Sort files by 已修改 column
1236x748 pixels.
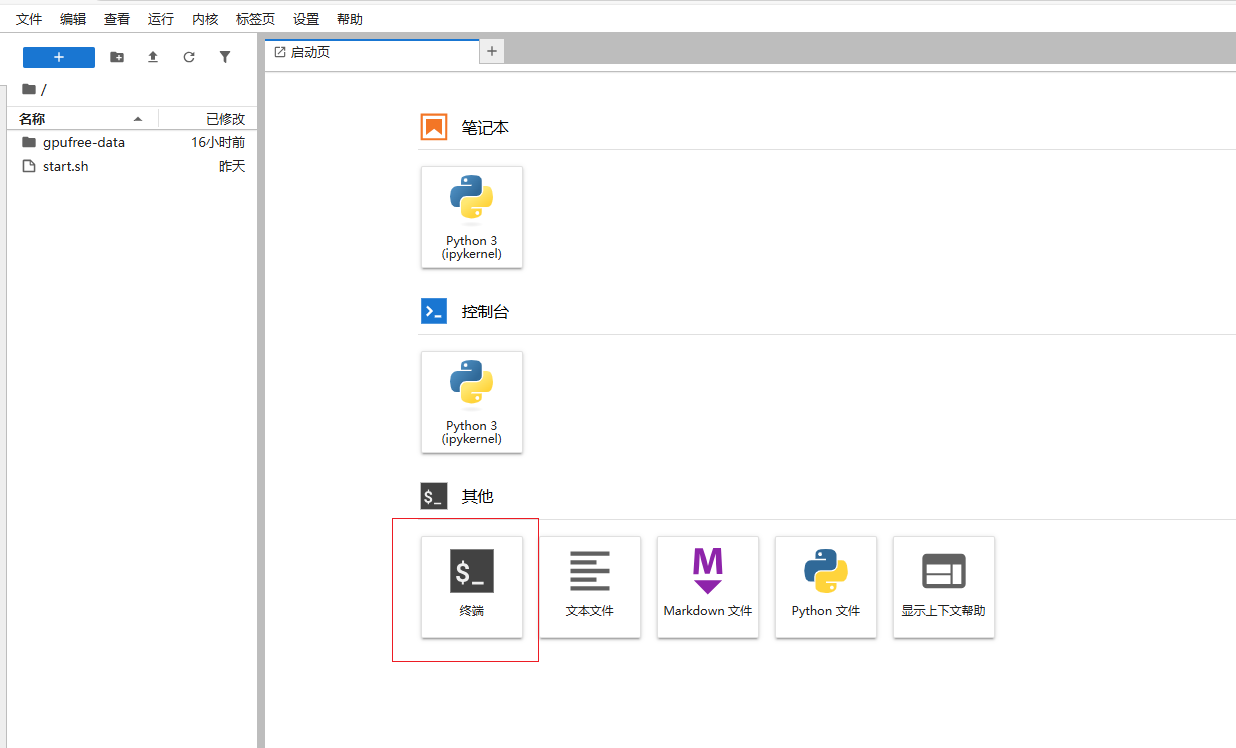[x=209, y=119]
